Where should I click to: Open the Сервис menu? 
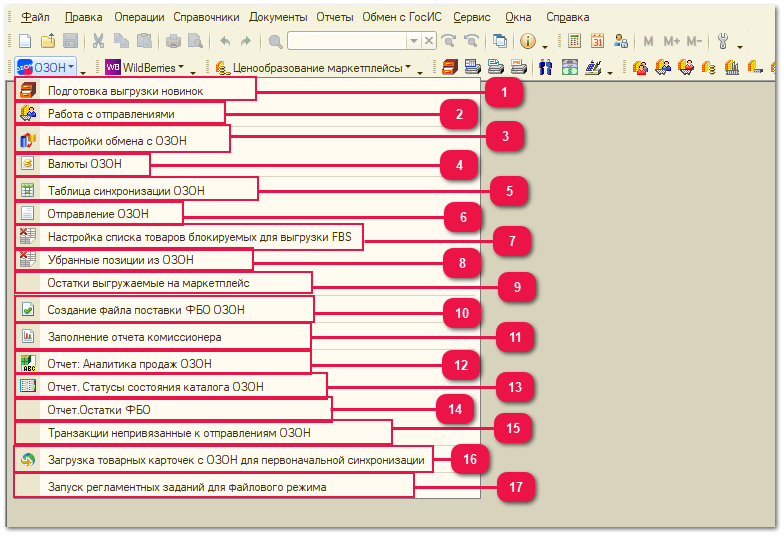pyautogui.click(x=472, y=17)
